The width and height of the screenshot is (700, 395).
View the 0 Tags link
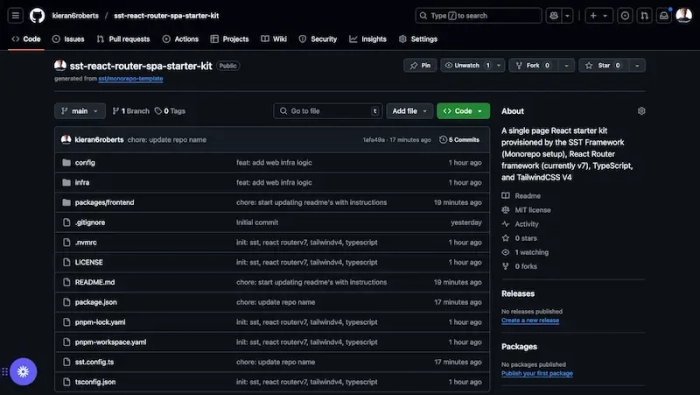tap(170, 111)
